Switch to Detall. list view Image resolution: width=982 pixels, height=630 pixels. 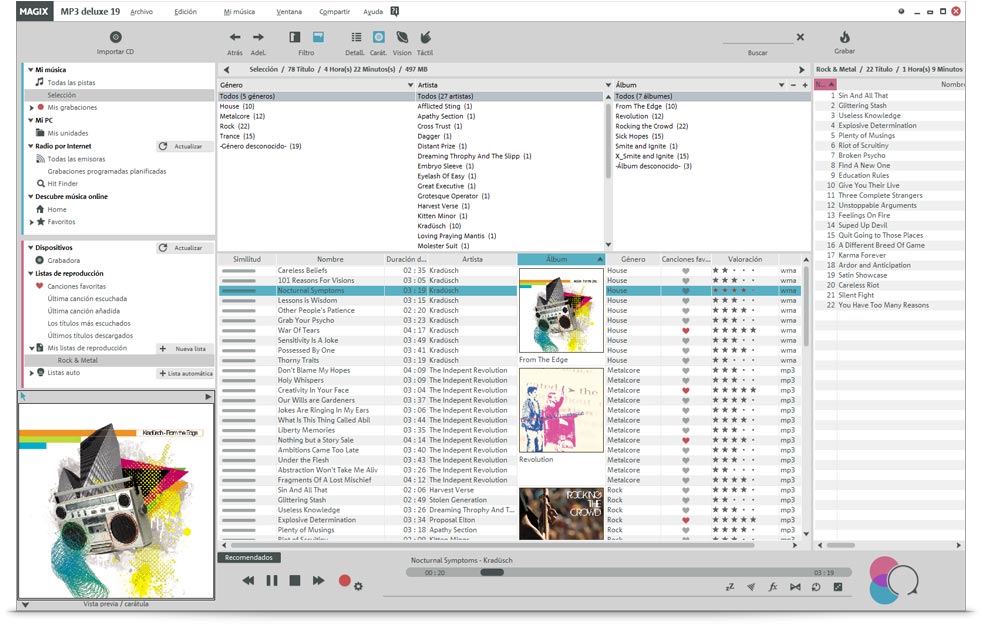356,37
